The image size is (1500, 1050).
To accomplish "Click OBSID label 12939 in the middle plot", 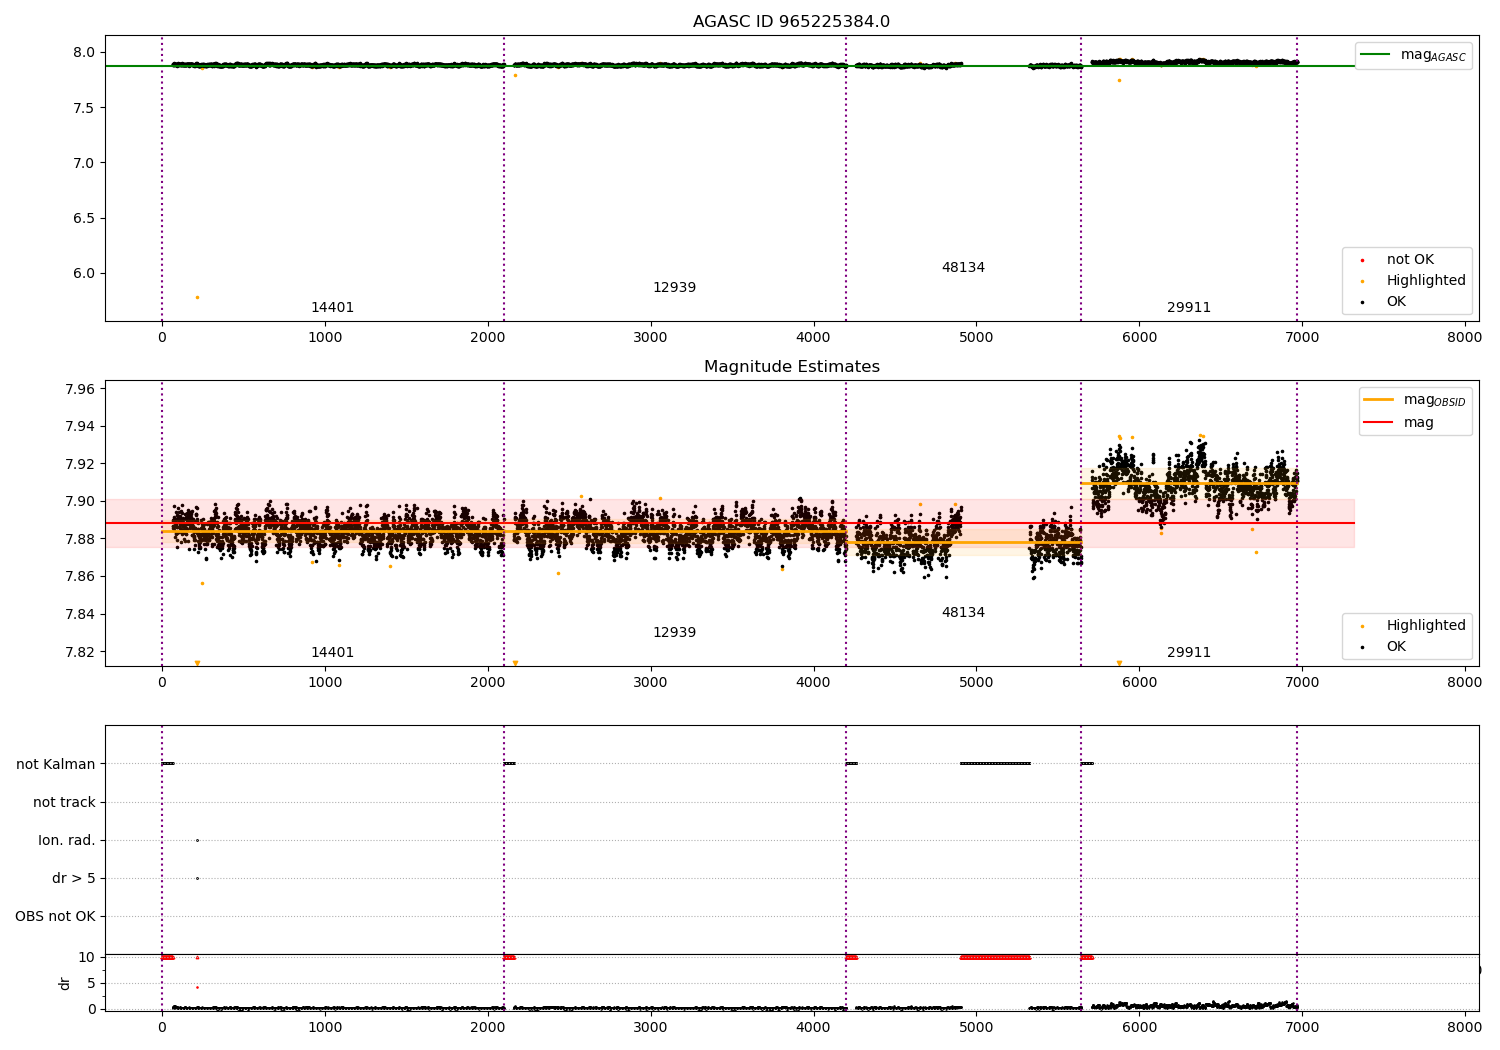I will click(x=674, y=633).
